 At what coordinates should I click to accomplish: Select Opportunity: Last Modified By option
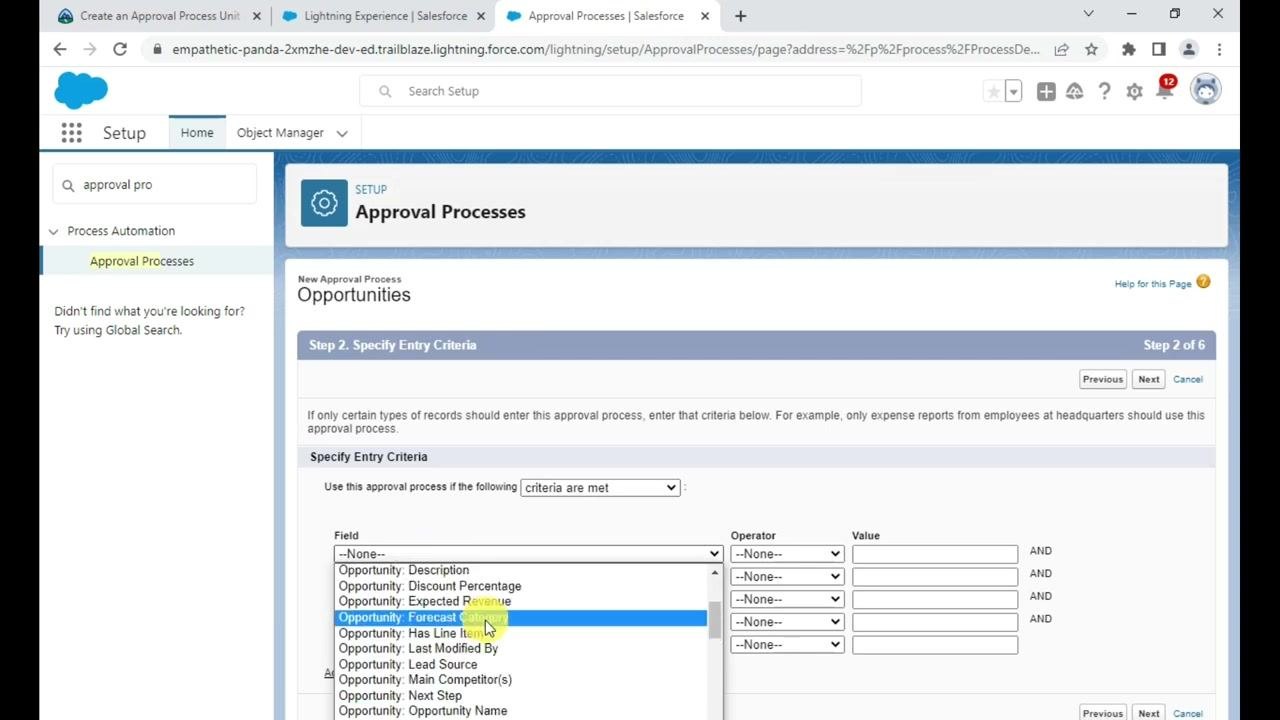tap(521, 648)
